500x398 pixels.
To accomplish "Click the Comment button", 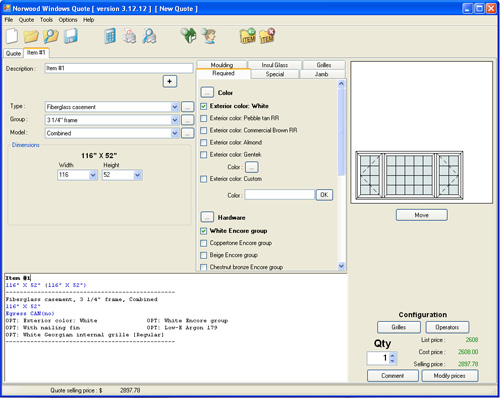I will click(x=393, y=376).
